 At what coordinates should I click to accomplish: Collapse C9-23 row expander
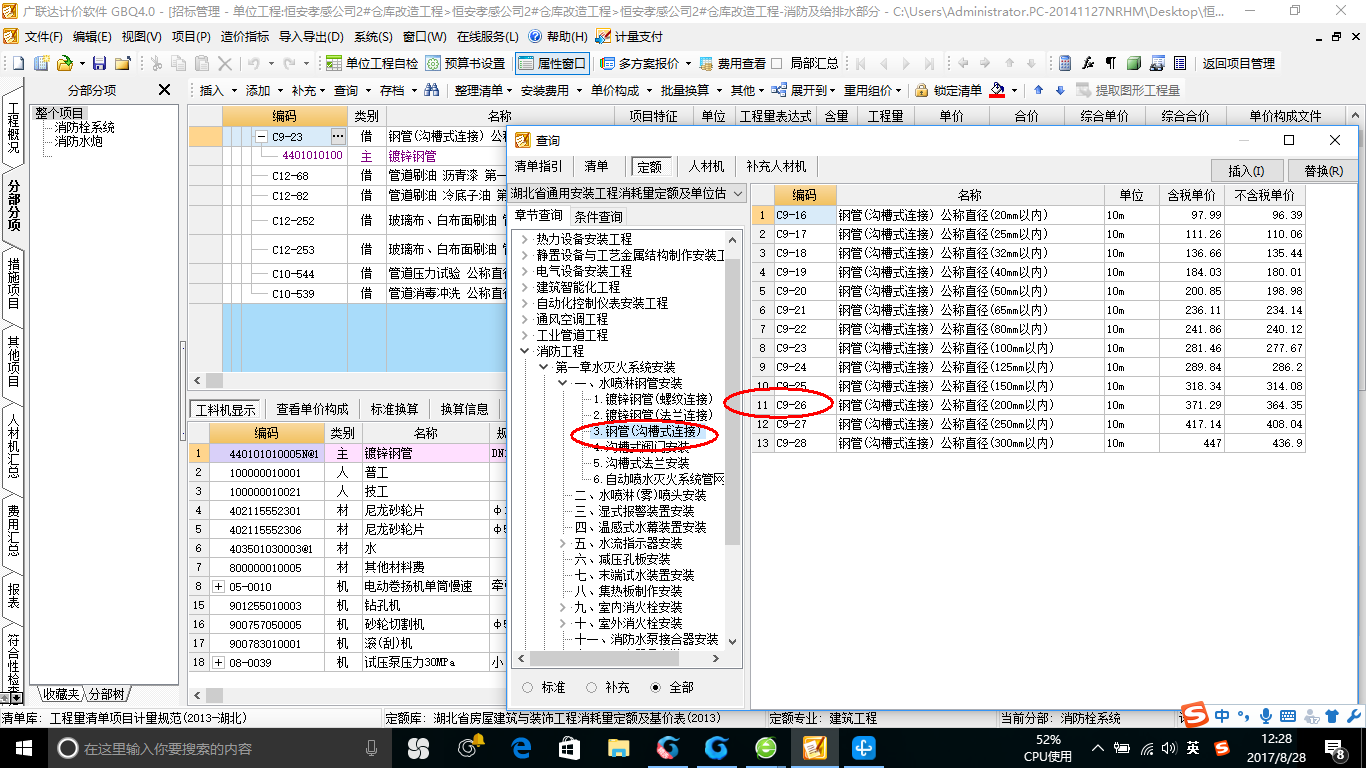tap(261, 137)
